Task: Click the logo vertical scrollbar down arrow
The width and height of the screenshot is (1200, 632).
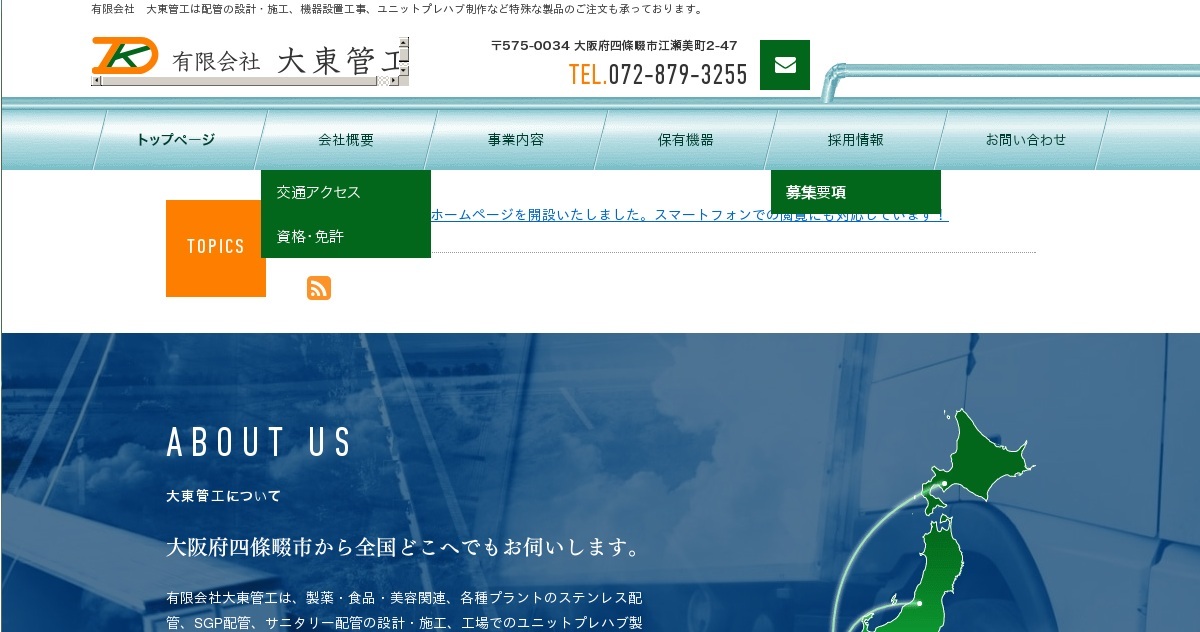Action: coord(404,72)
